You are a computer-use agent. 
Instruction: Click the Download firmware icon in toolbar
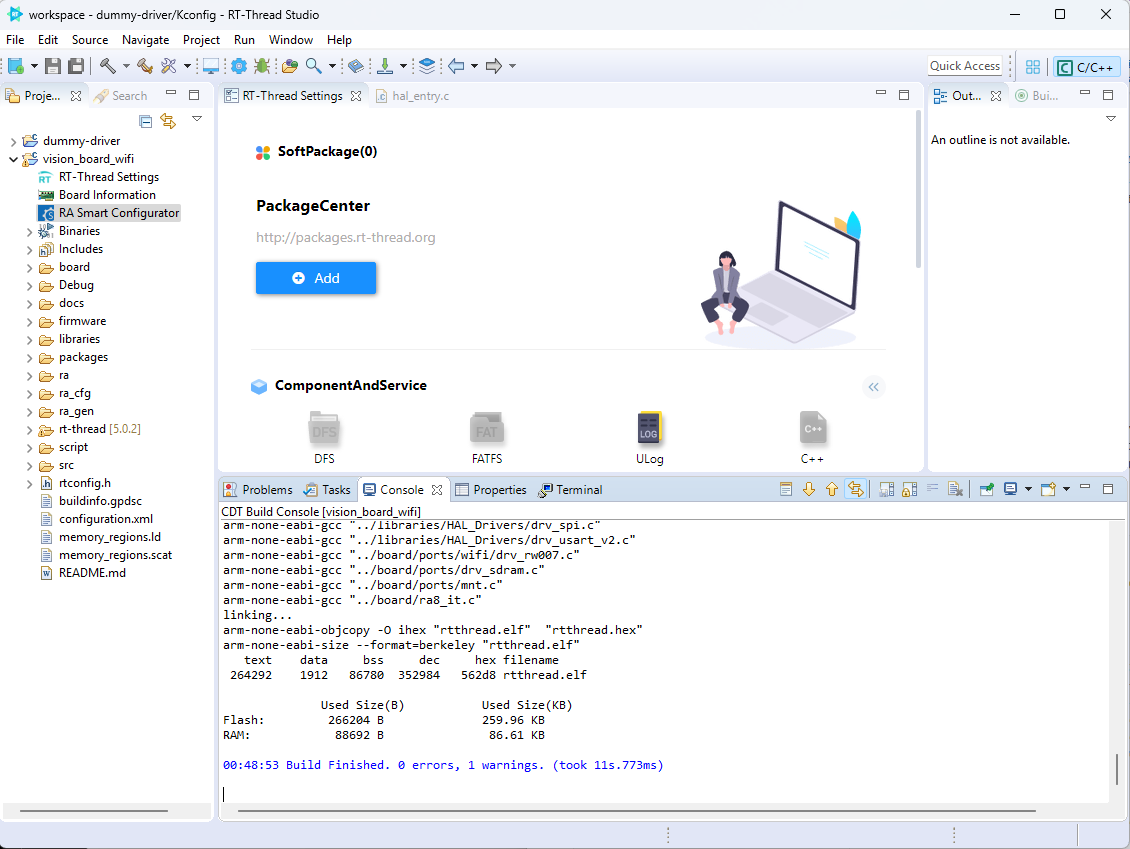tap(385, 66)
